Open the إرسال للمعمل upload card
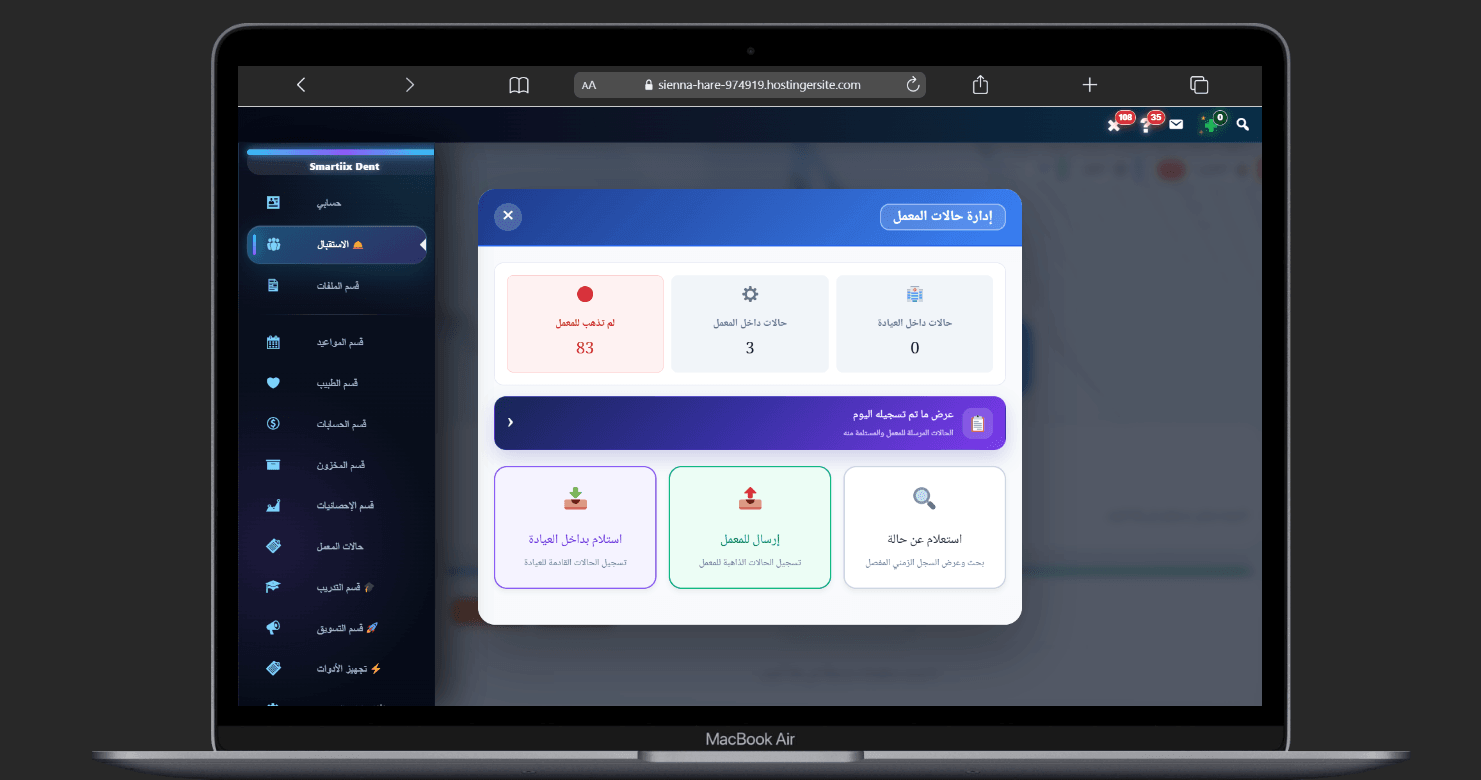The width and height of the screenshot is (1481, 780). [750, 528]
